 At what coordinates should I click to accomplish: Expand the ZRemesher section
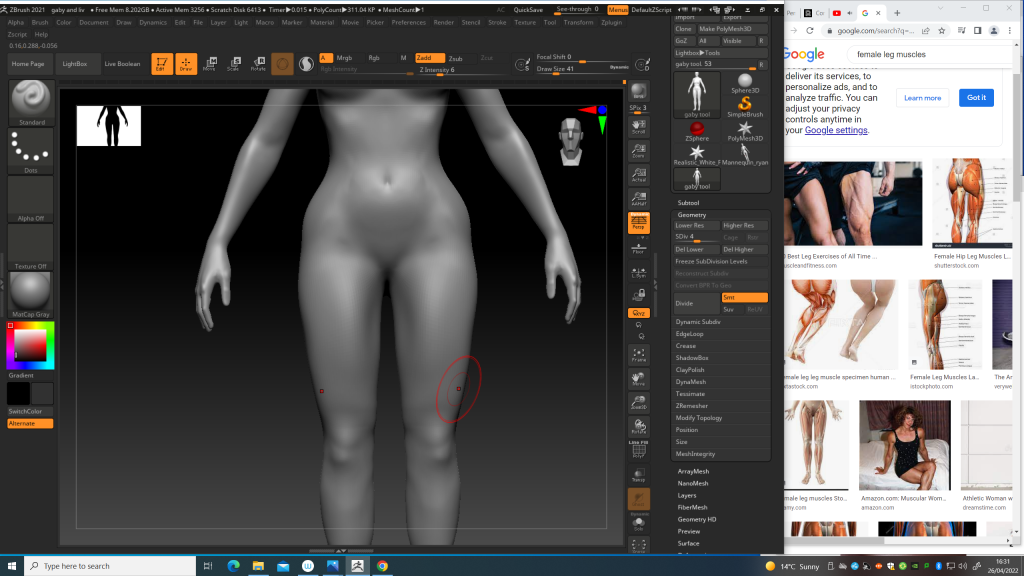click(x=692, y=406)
